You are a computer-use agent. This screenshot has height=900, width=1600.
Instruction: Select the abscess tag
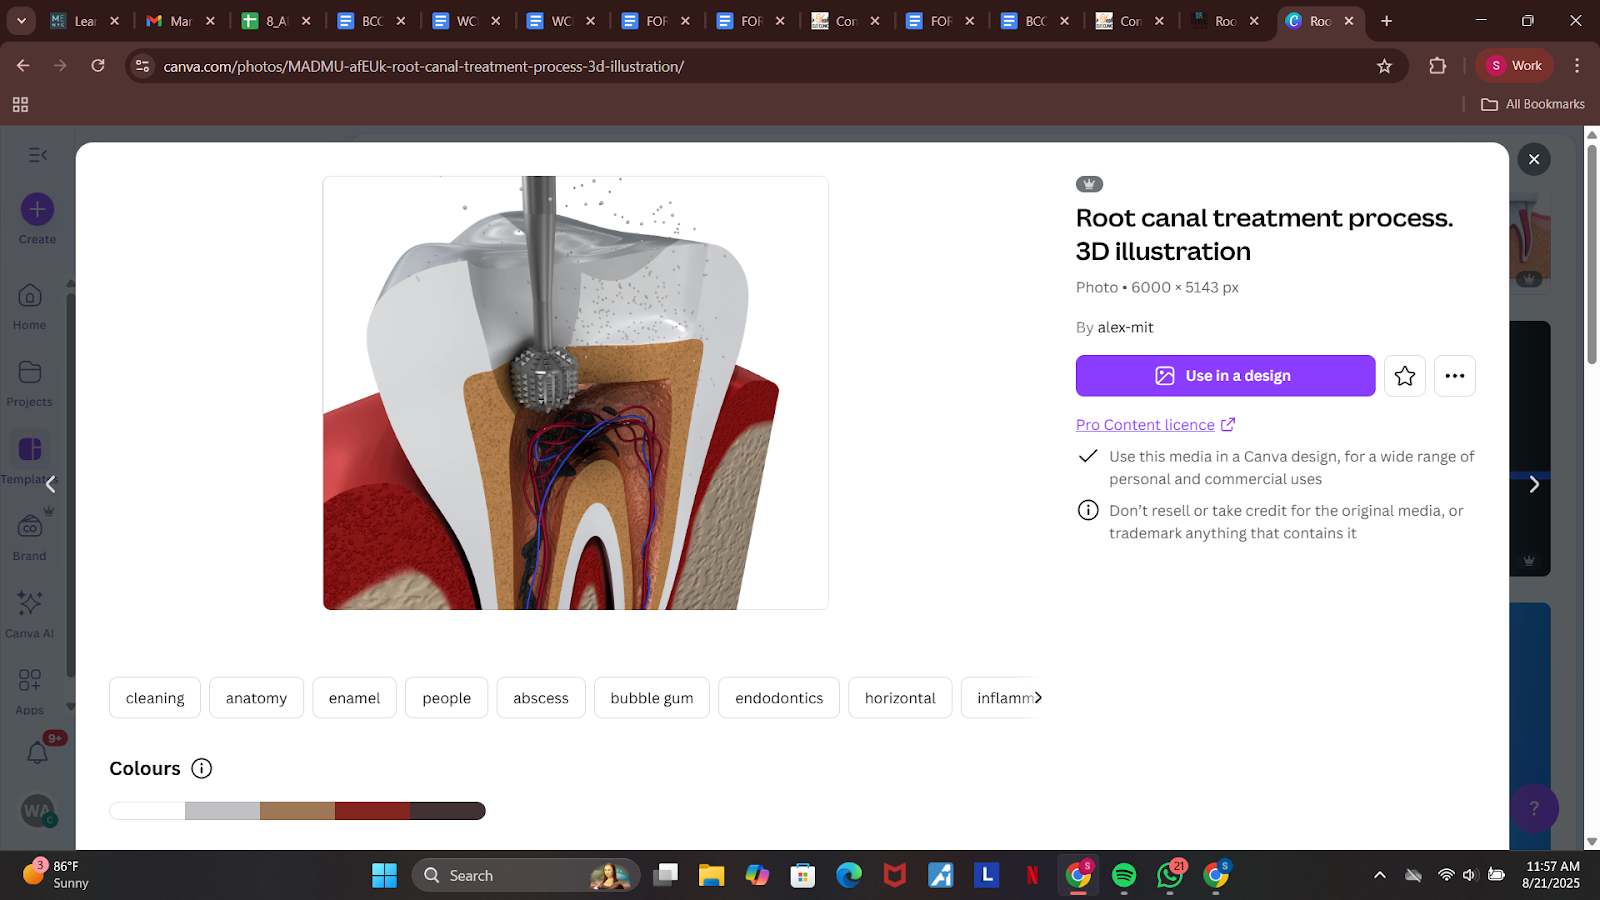pyautogui.click(x=540, y=697)
